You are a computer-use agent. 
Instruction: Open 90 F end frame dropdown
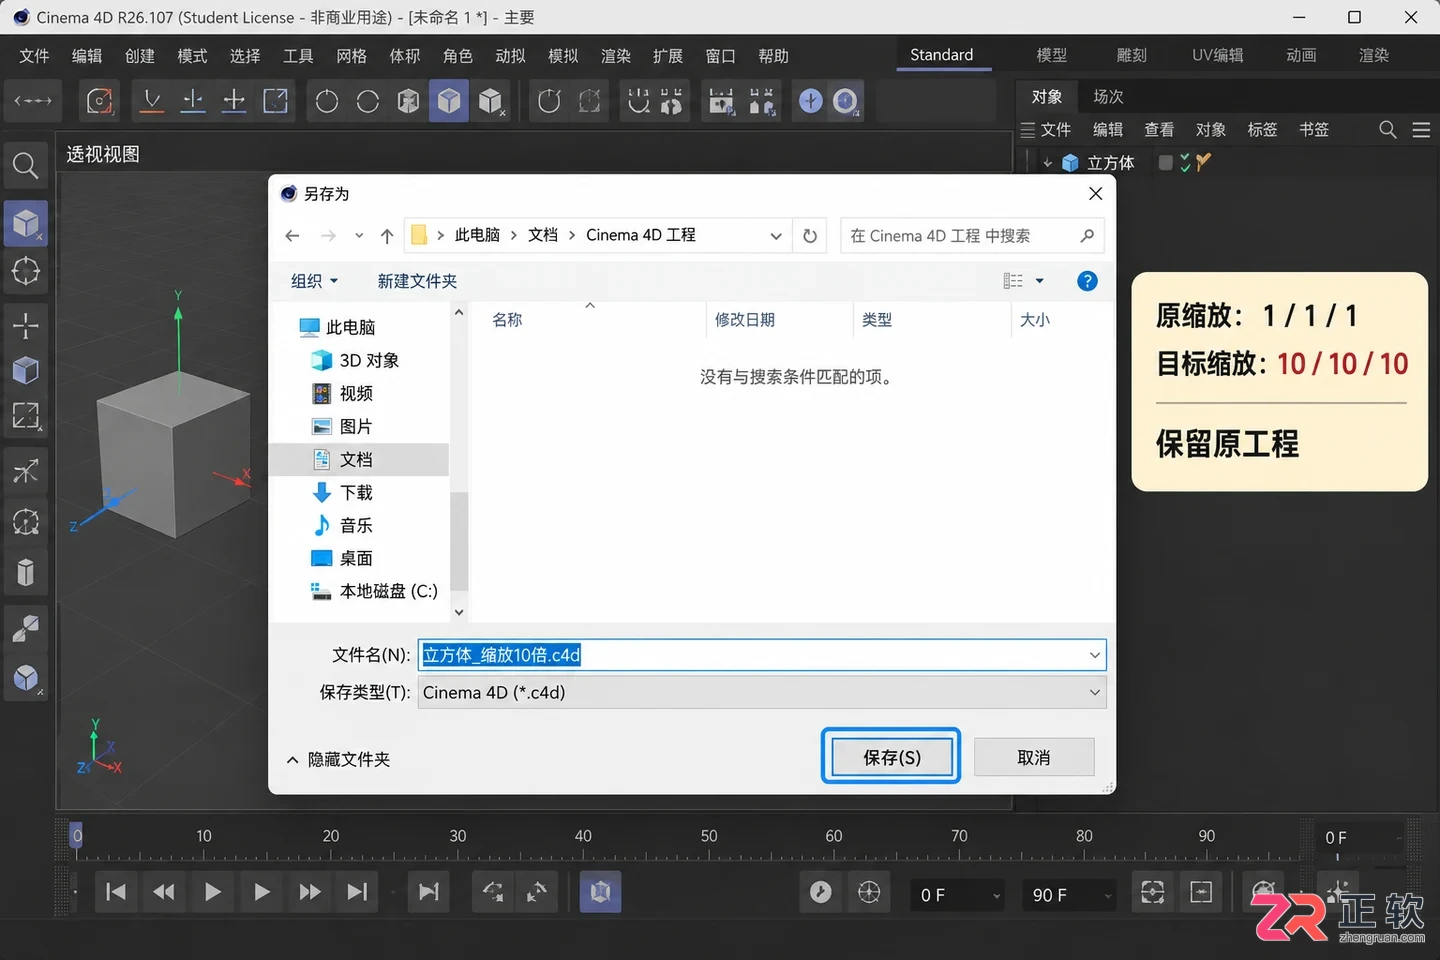coord(1107,896)
